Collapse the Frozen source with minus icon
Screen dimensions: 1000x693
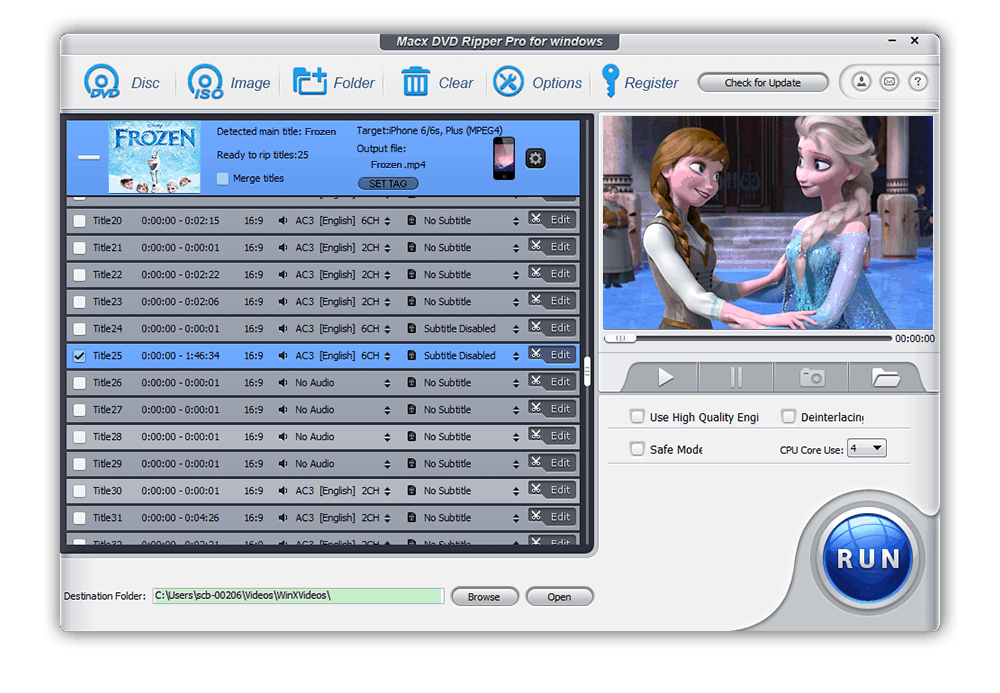tap(89, 157)
